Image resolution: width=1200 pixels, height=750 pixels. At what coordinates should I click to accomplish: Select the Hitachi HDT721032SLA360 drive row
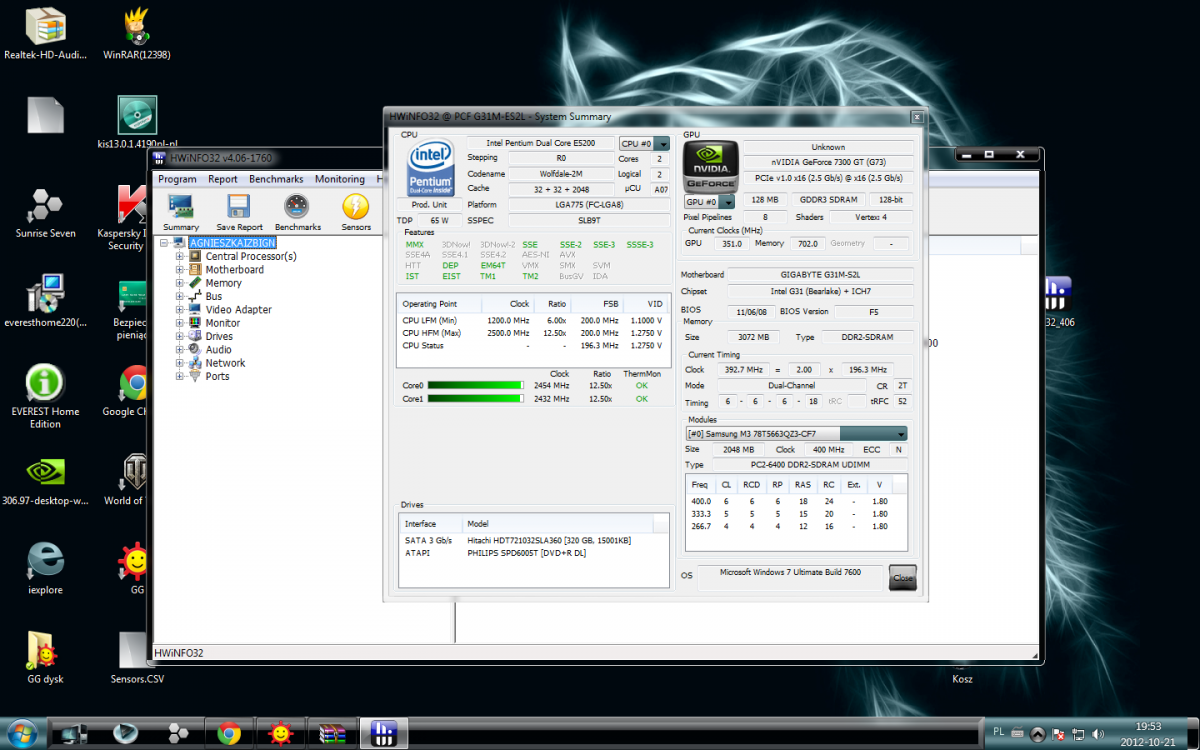(533, 540)
